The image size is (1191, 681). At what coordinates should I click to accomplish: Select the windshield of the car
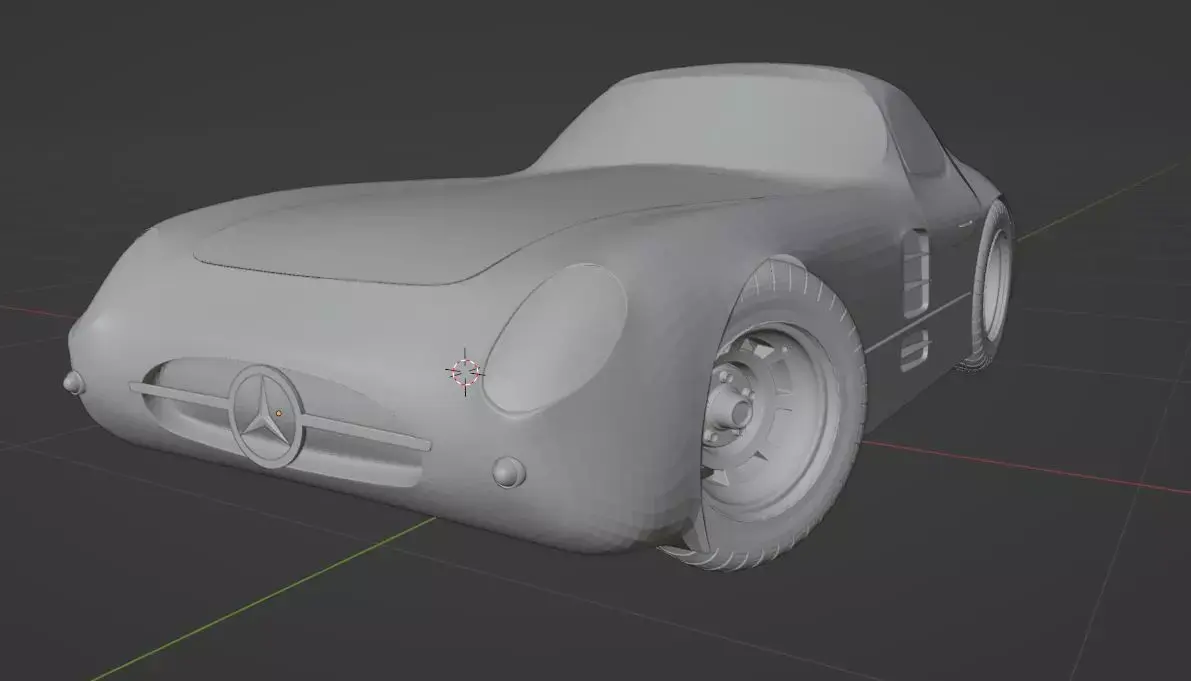coord(718,126)
